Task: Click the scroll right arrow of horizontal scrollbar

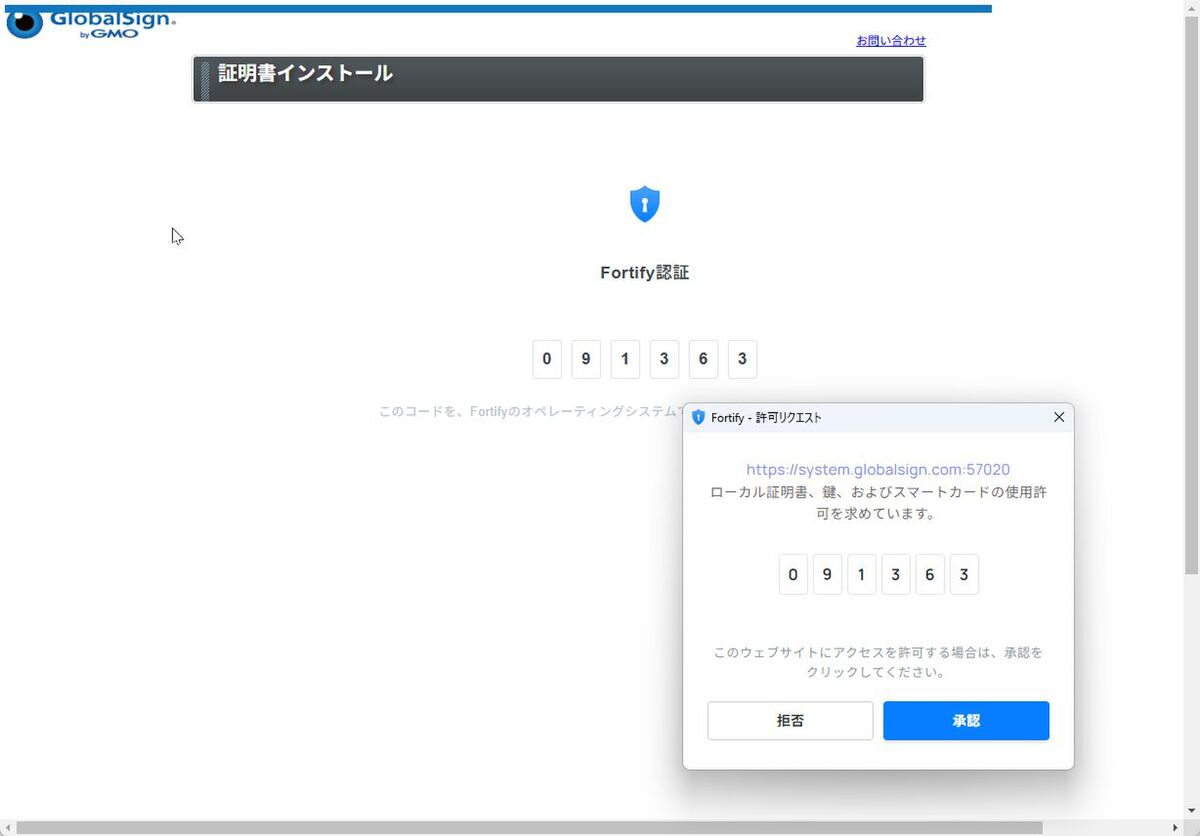Action: (x=1176, y=828)
